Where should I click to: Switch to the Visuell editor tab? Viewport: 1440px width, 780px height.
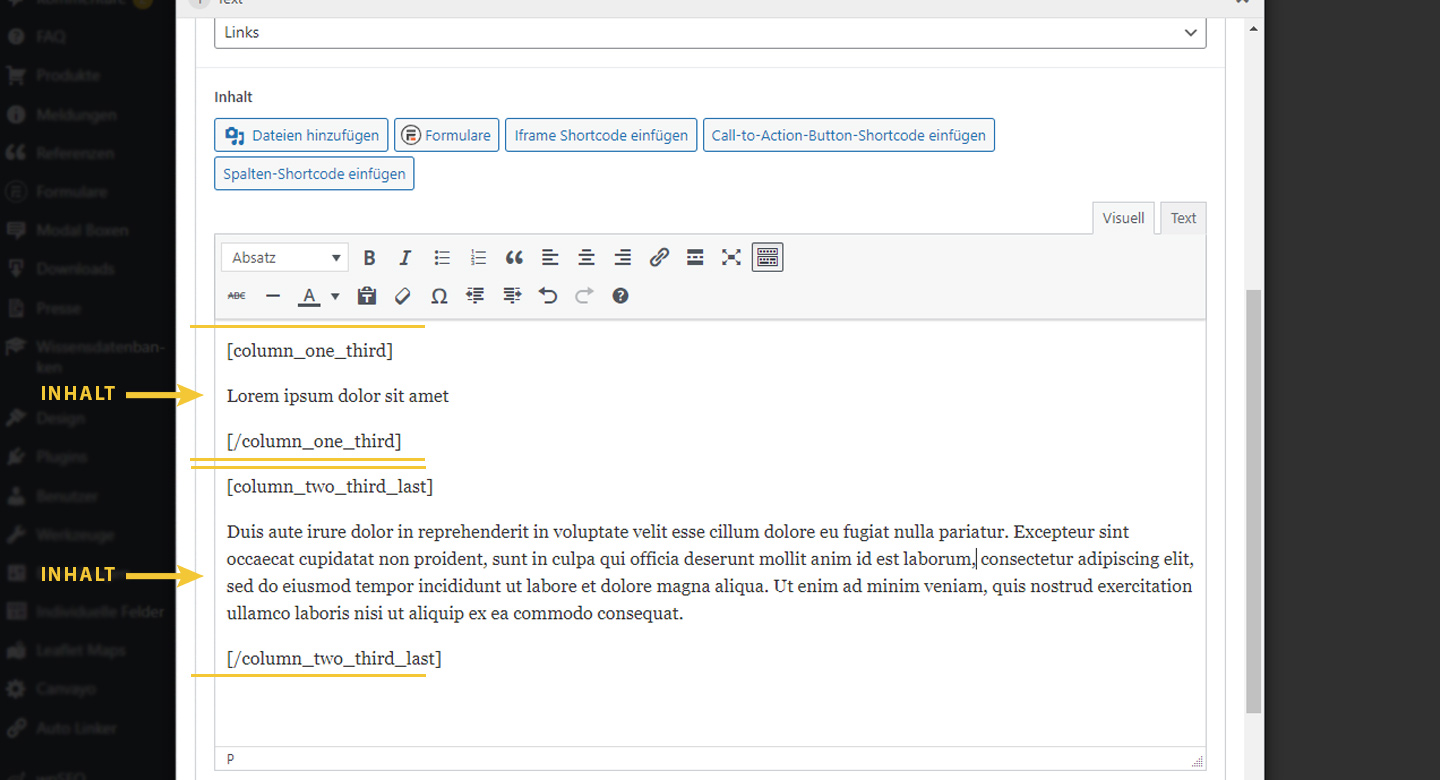pos(1123,218)
